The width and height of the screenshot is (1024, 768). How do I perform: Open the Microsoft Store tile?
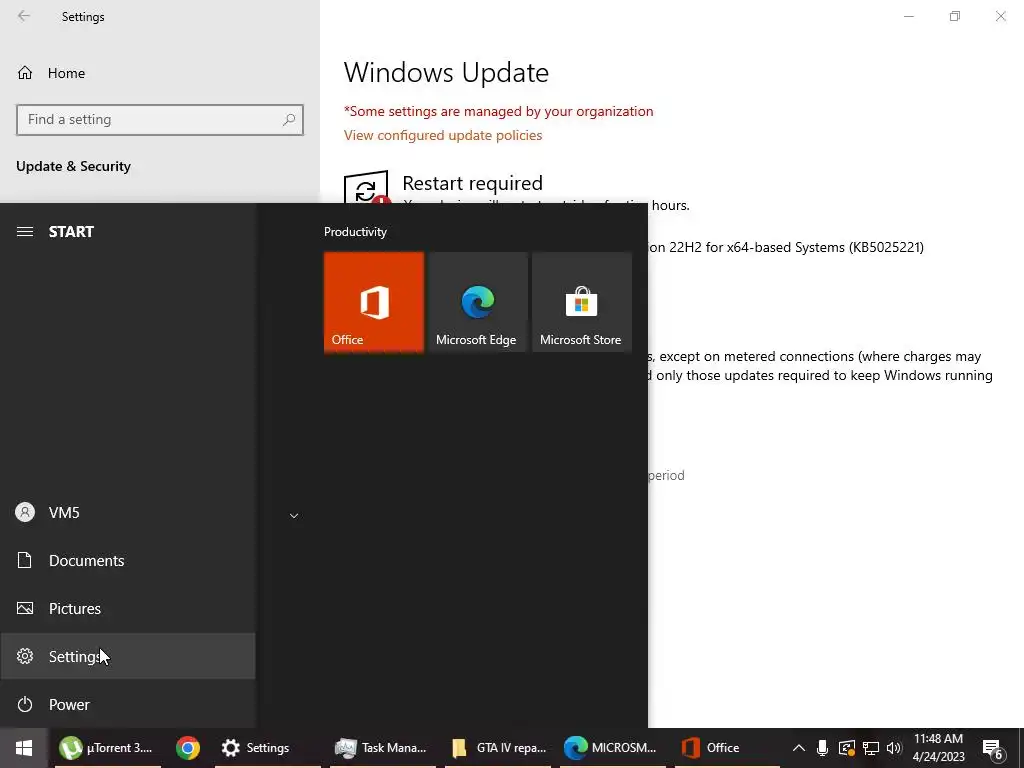[x=581, y=302]
